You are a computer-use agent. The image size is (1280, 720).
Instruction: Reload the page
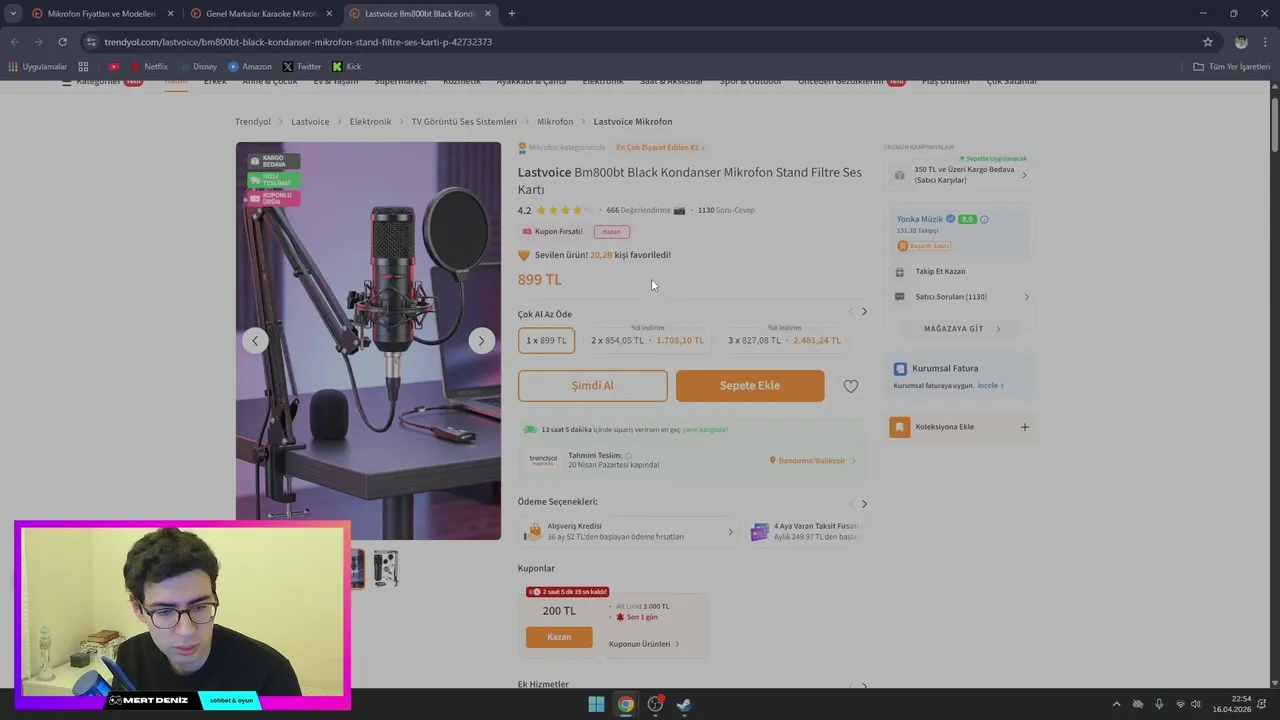point(62,42)
